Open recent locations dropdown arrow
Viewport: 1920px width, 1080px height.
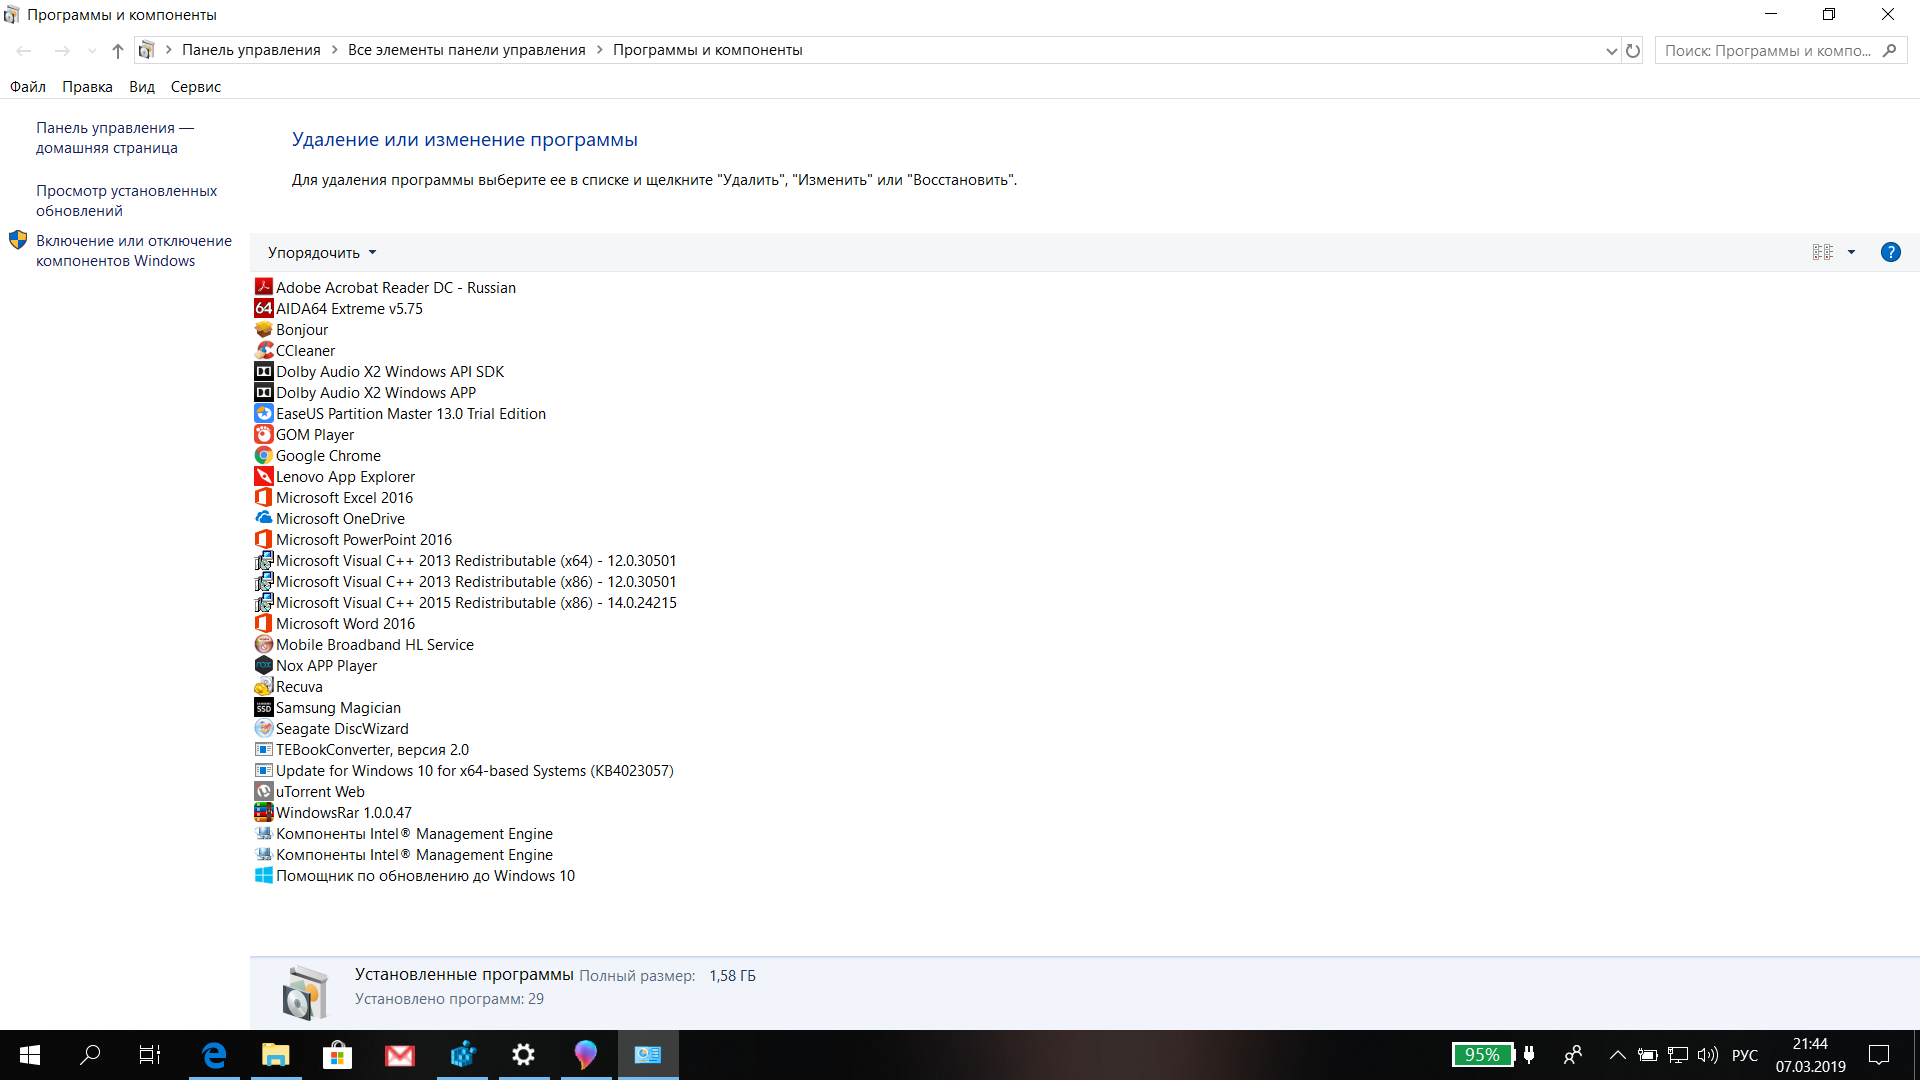coord(93,50)
